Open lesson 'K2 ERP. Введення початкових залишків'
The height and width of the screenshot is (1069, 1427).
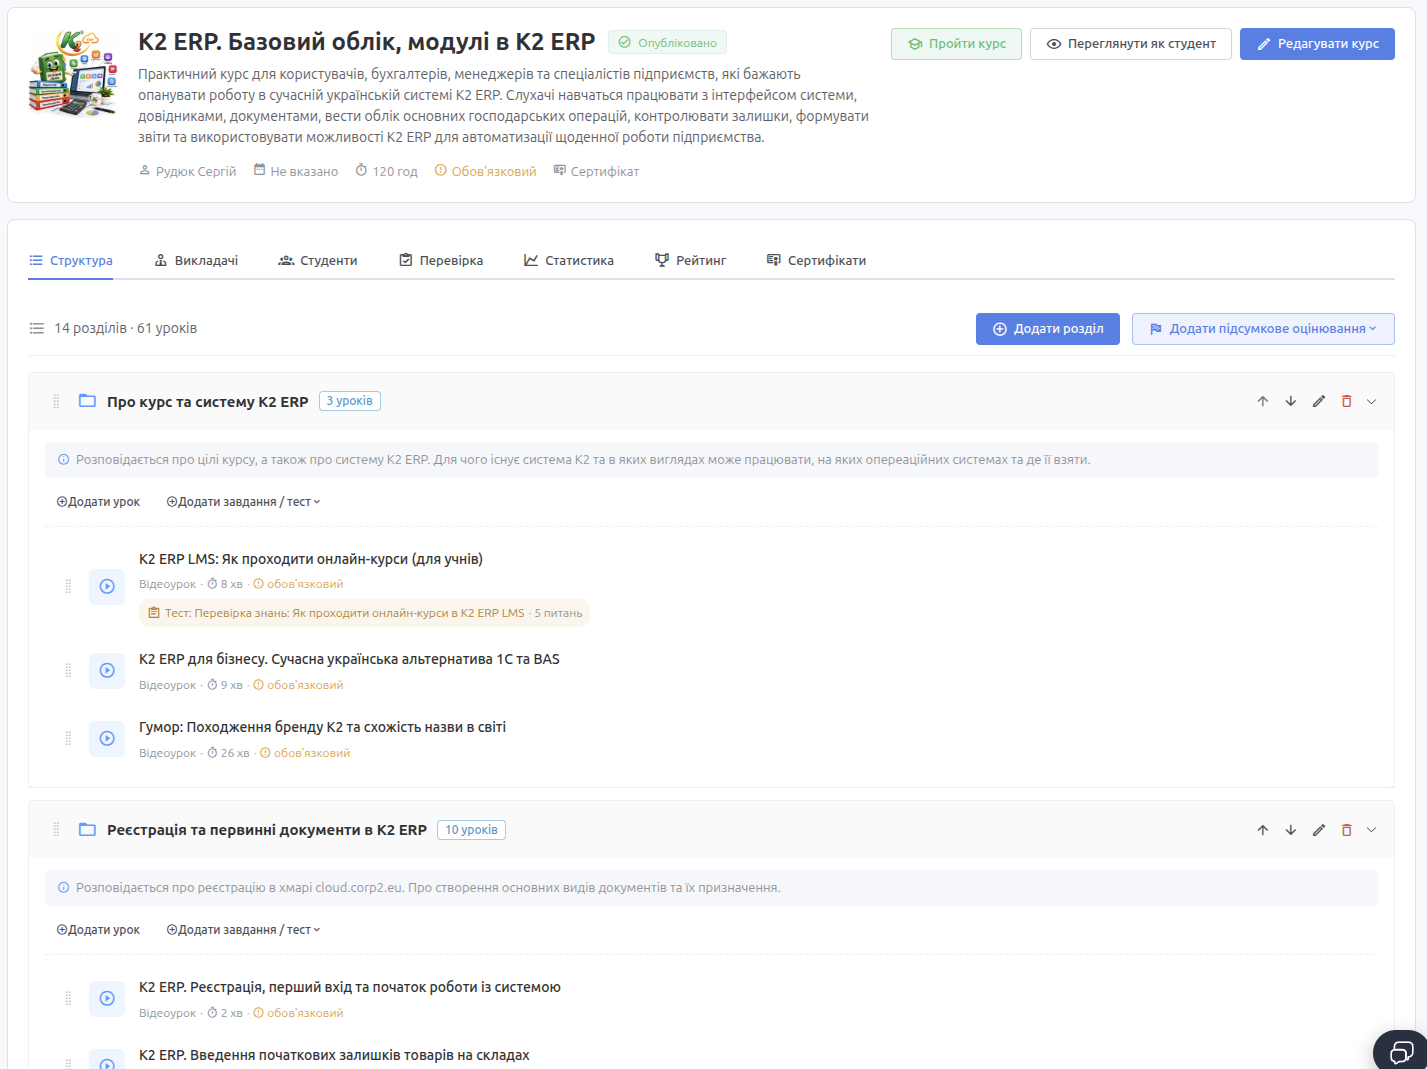tap(334, 1055)
